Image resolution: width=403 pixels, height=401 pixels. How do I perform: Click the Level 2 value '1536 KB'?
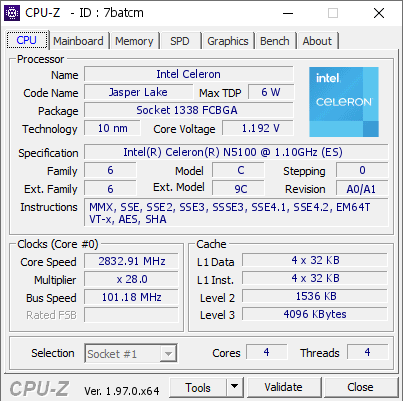(315, 296)
